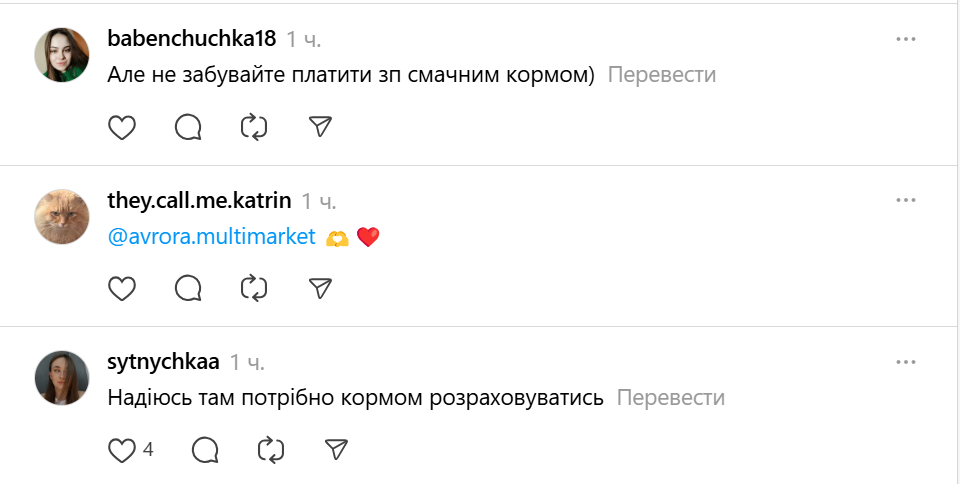
Task: Repost babenchuchka18's comment
Action: coord(254,127)
